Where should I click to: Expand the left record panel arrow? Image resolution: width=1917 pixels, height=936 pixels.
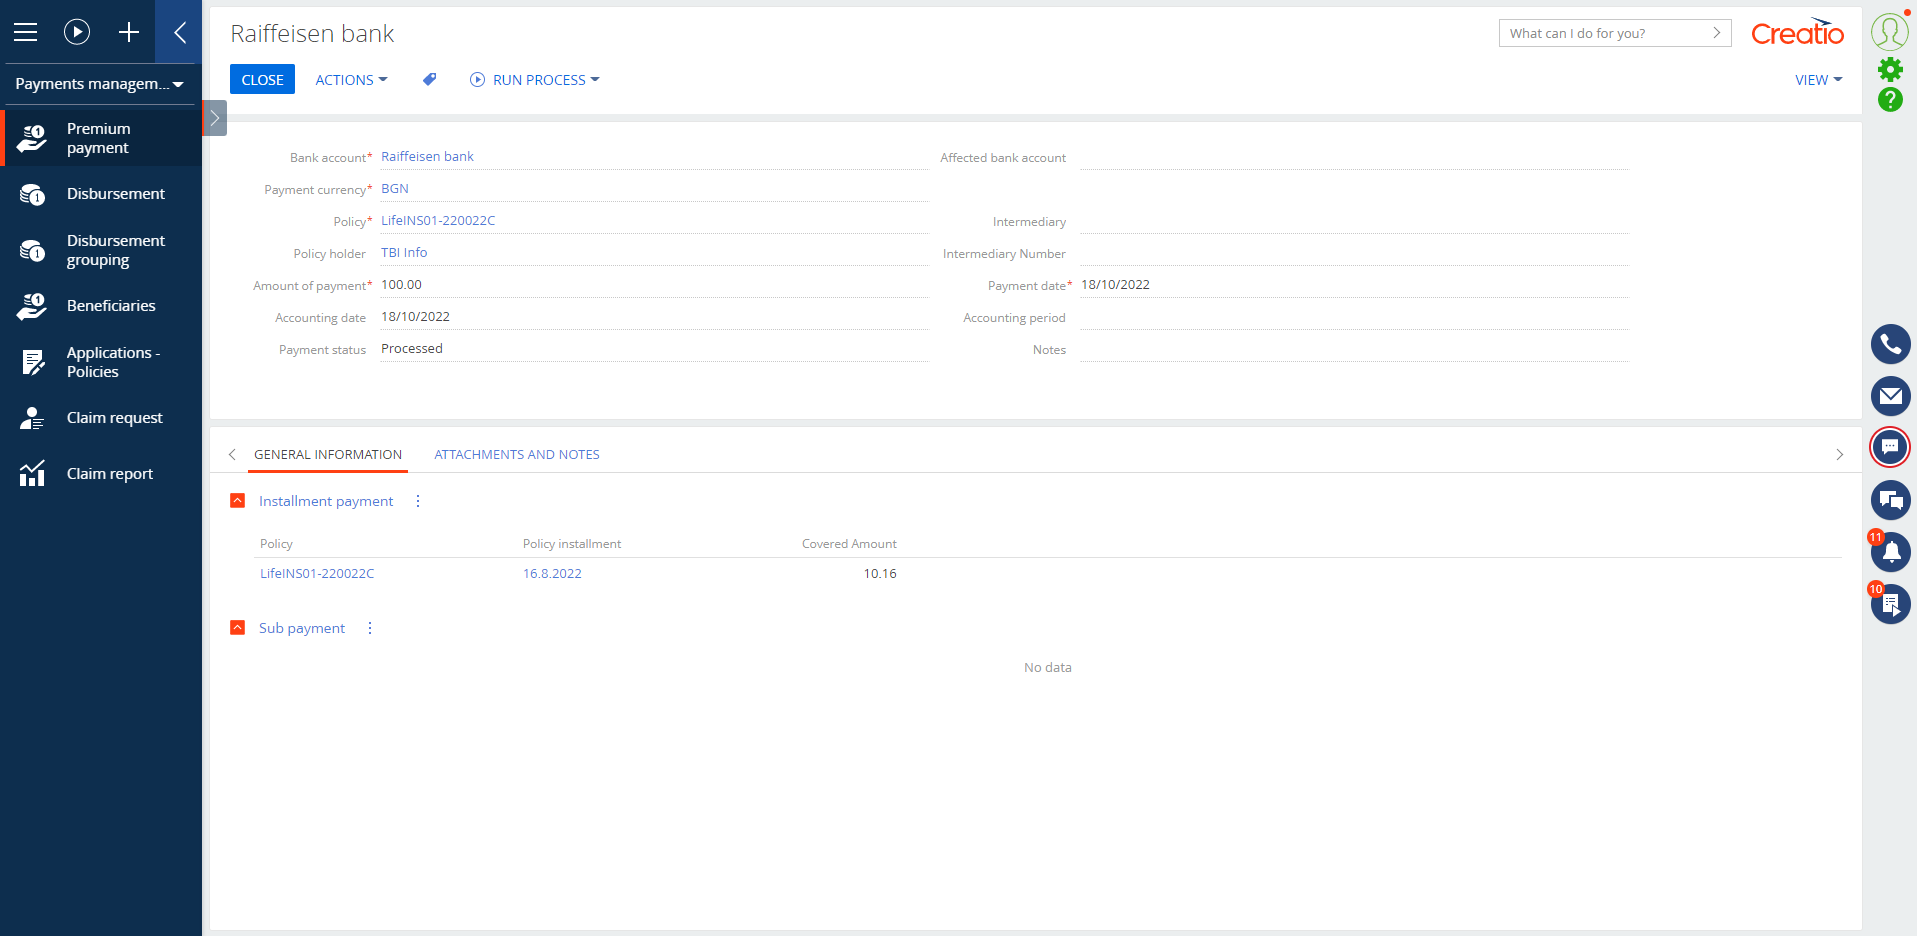[x=214, y=118]
